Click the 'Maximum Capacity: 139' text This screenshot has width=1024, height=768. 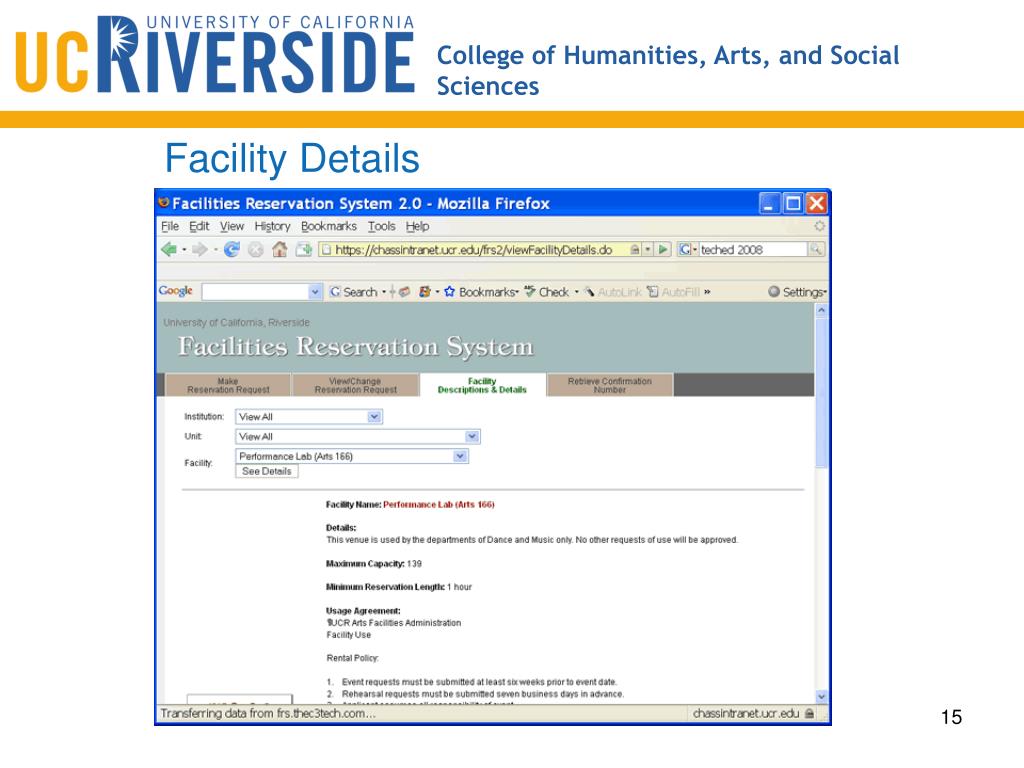(374, 564)
